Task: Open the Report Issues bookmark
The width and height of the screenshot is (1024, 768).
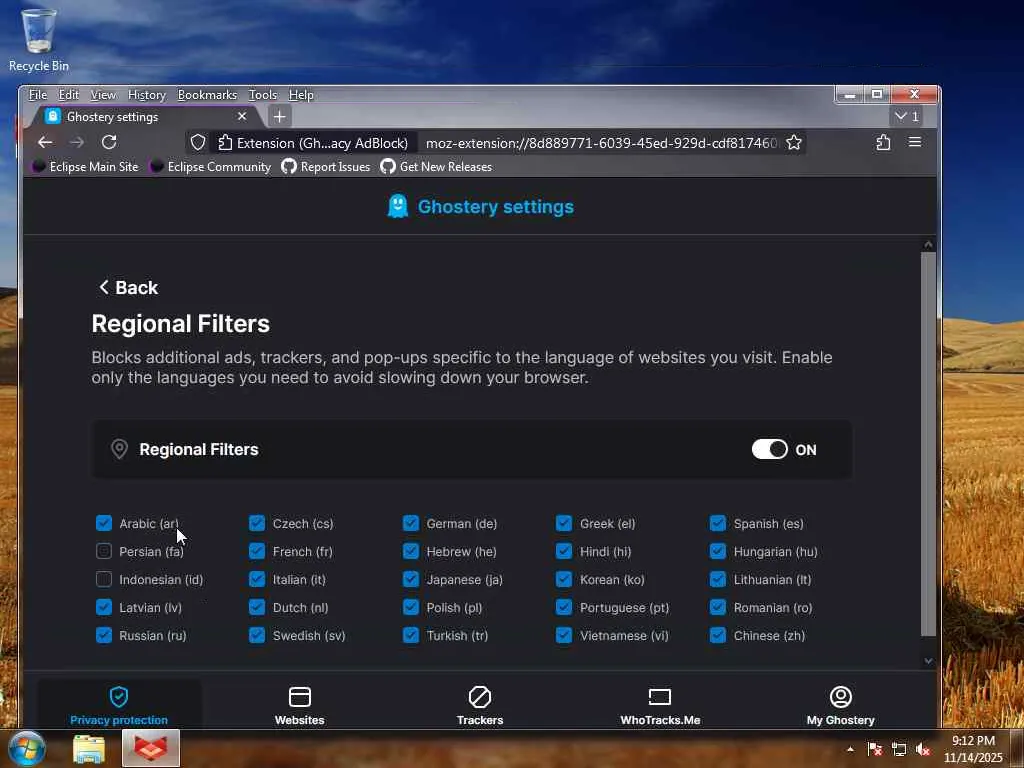Action: coord(326,167)
